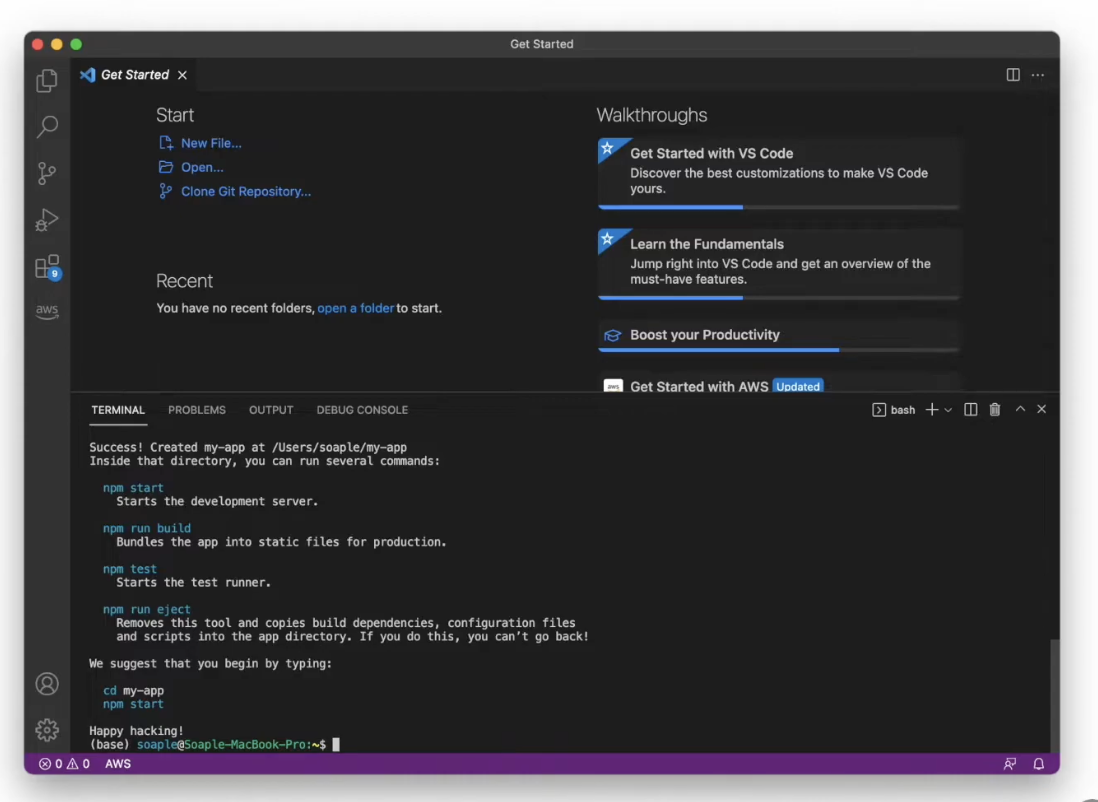
Task: Open the editor More Actions ellipsis
Action: click(x=1038, y=75)
